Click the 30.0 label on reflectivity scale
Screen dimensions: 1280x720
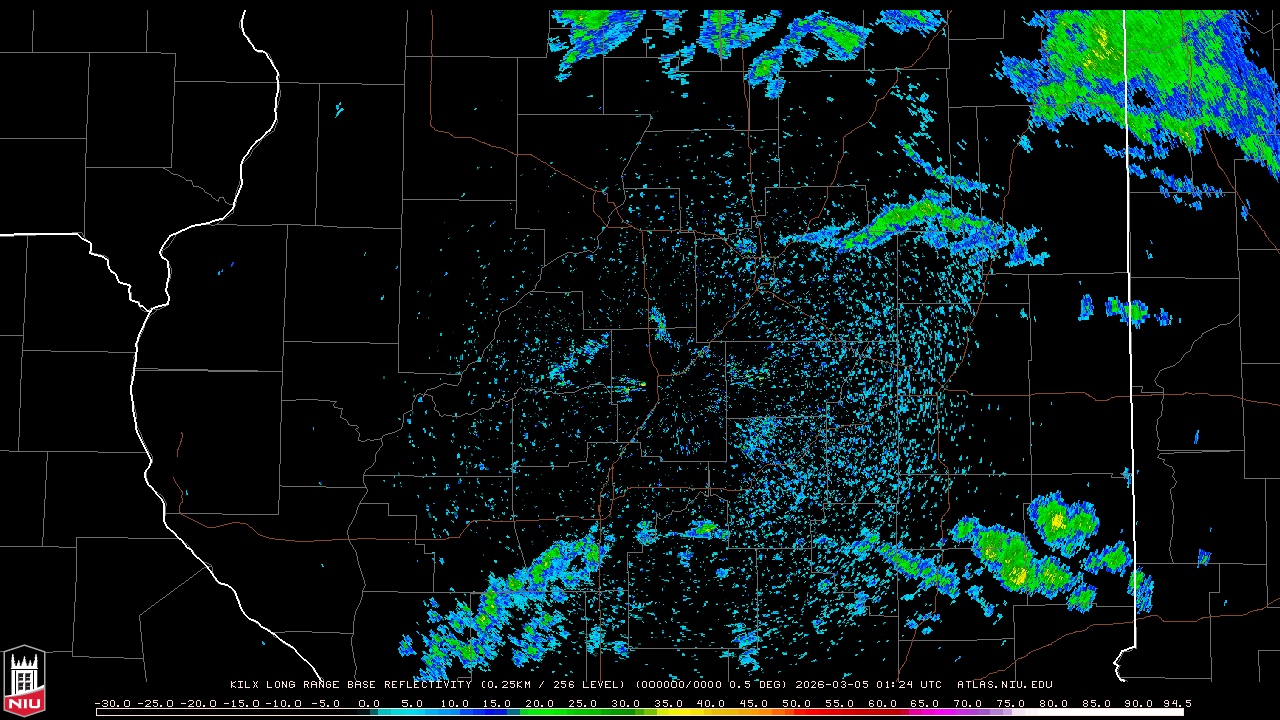click(x=626, y=703)
